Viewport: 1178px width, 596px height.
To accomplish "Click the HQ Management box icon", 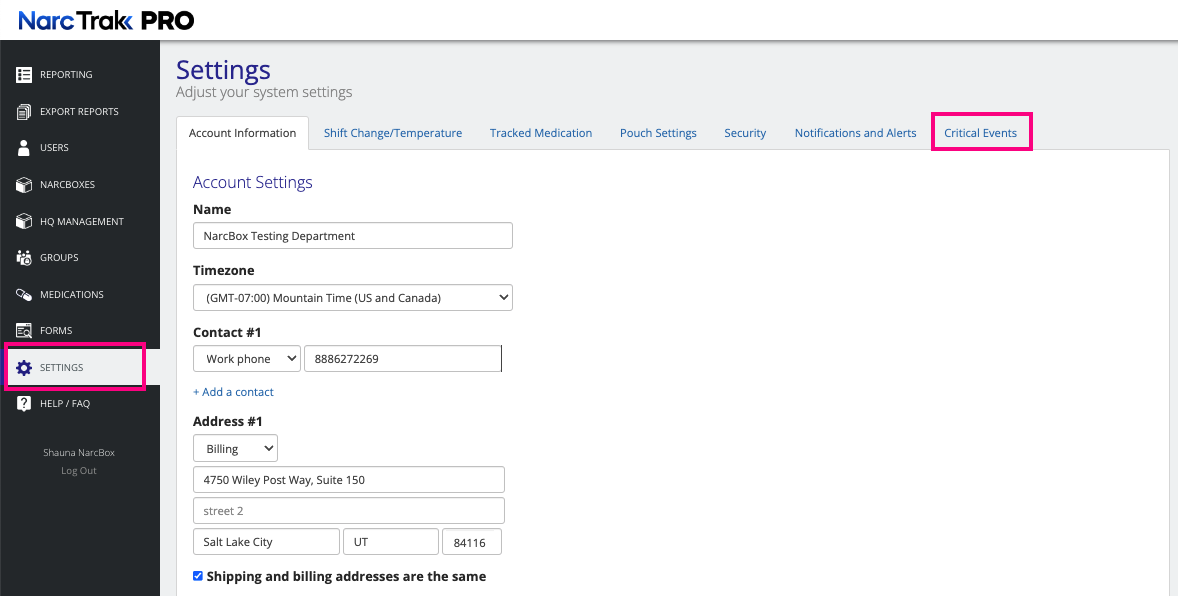I will point(24,221).
